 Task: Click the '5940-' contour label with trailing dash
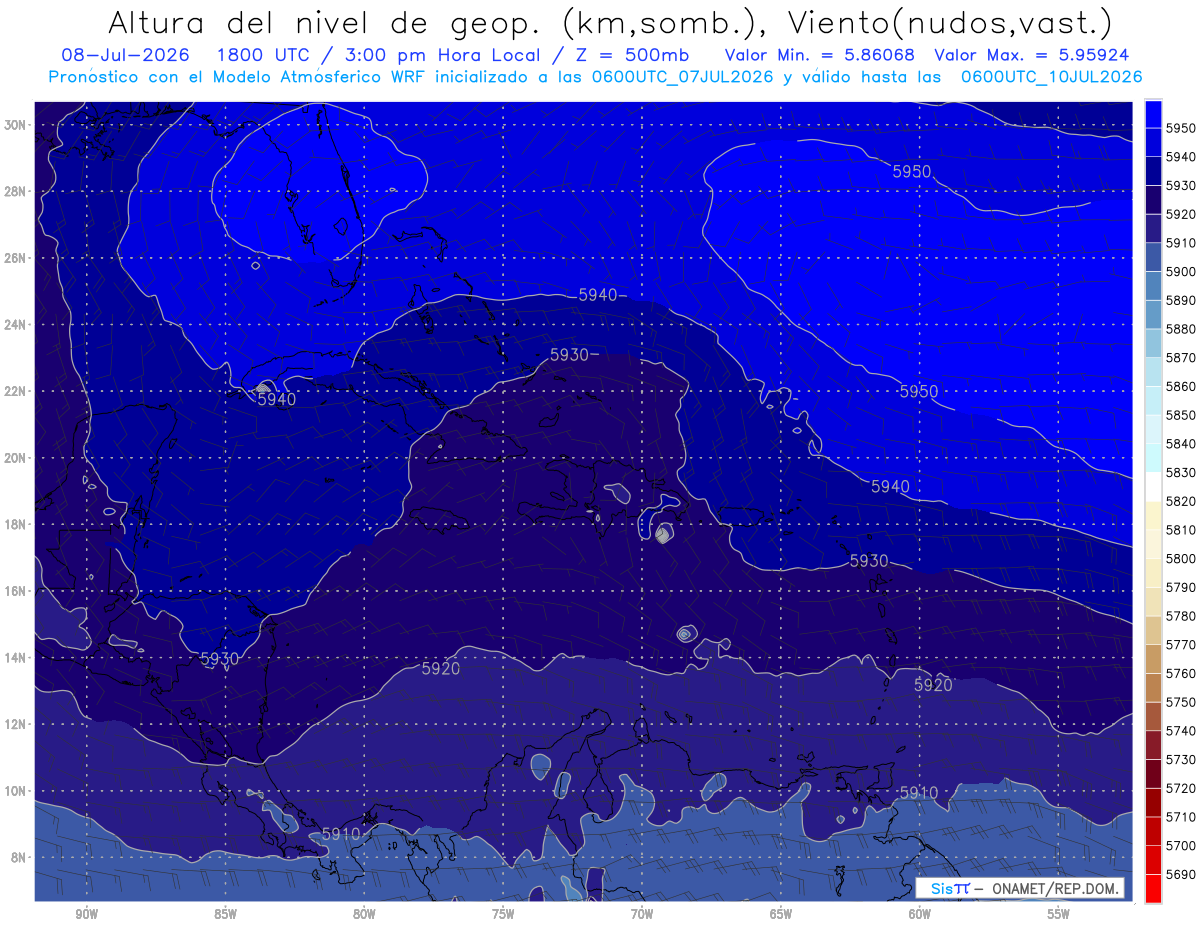(x=603, y=294)
